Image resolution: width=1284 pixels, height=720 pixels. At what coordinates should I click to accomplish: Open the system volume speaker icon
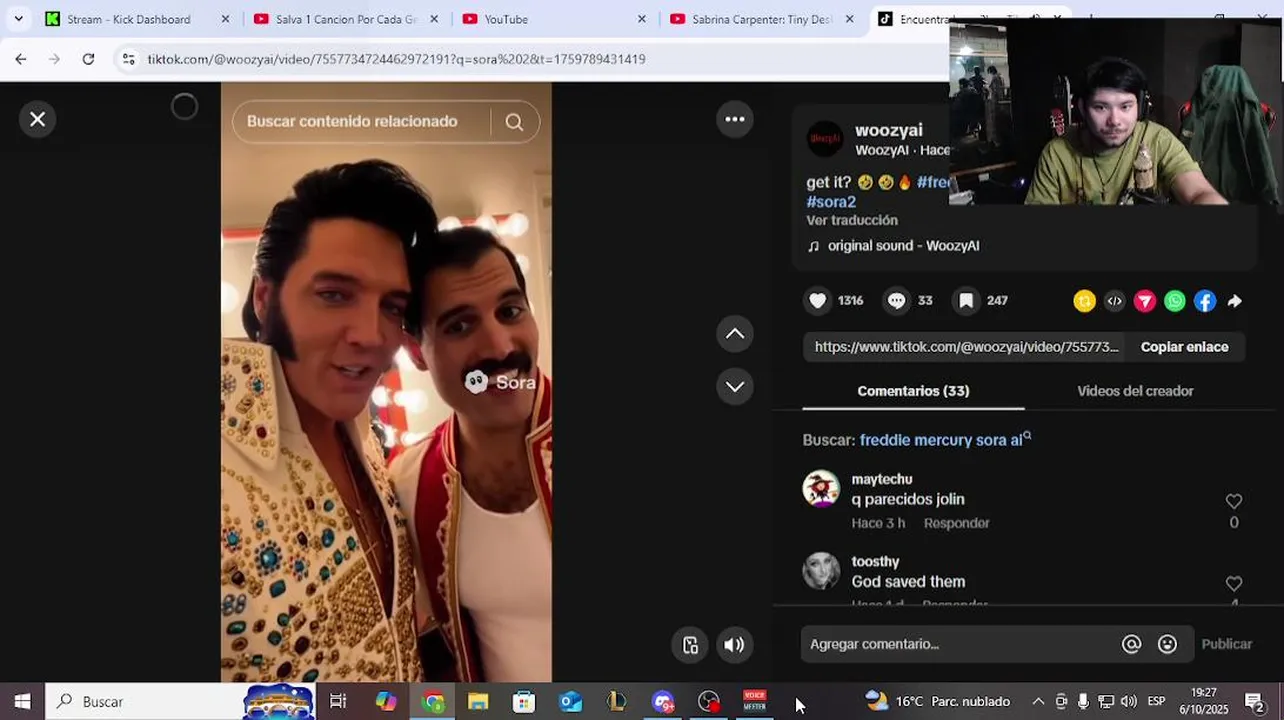(x=1128, y=702)
